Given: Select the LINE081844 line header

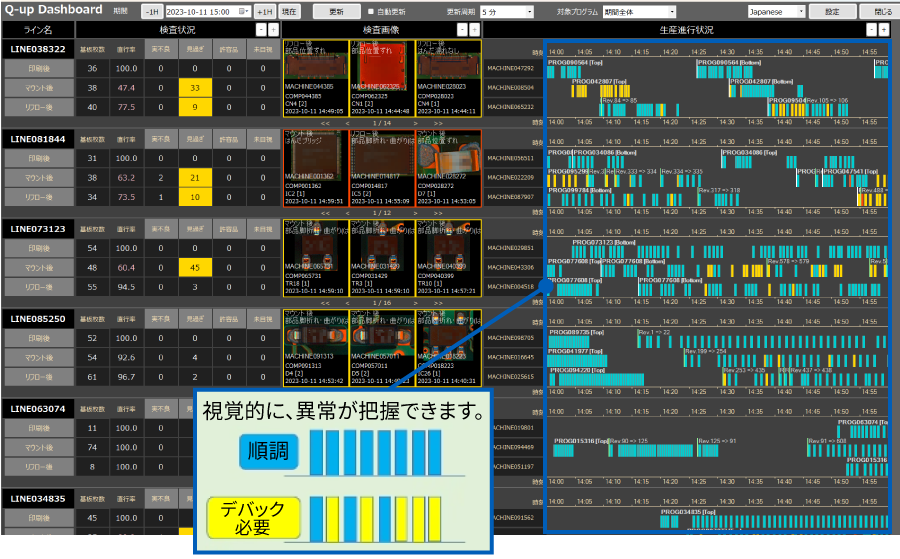Looking at the screenshot, I should pos(38,139).
